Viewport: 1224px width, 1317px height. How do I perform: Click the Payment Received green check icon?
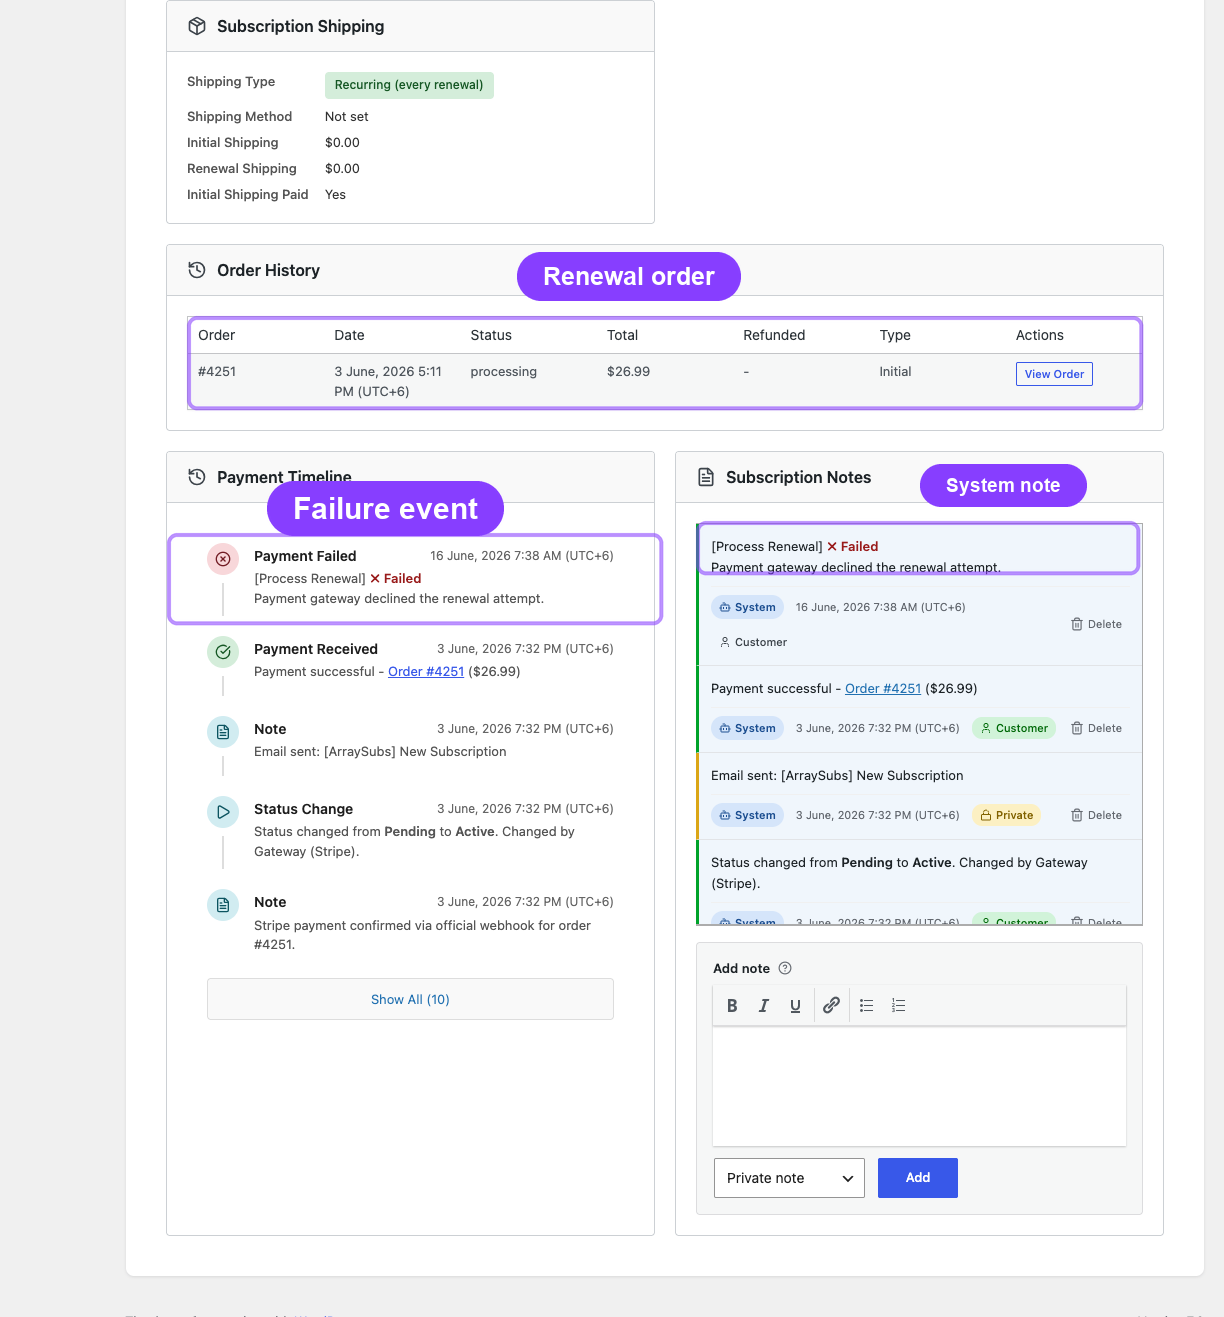click(x=223, y=652)
